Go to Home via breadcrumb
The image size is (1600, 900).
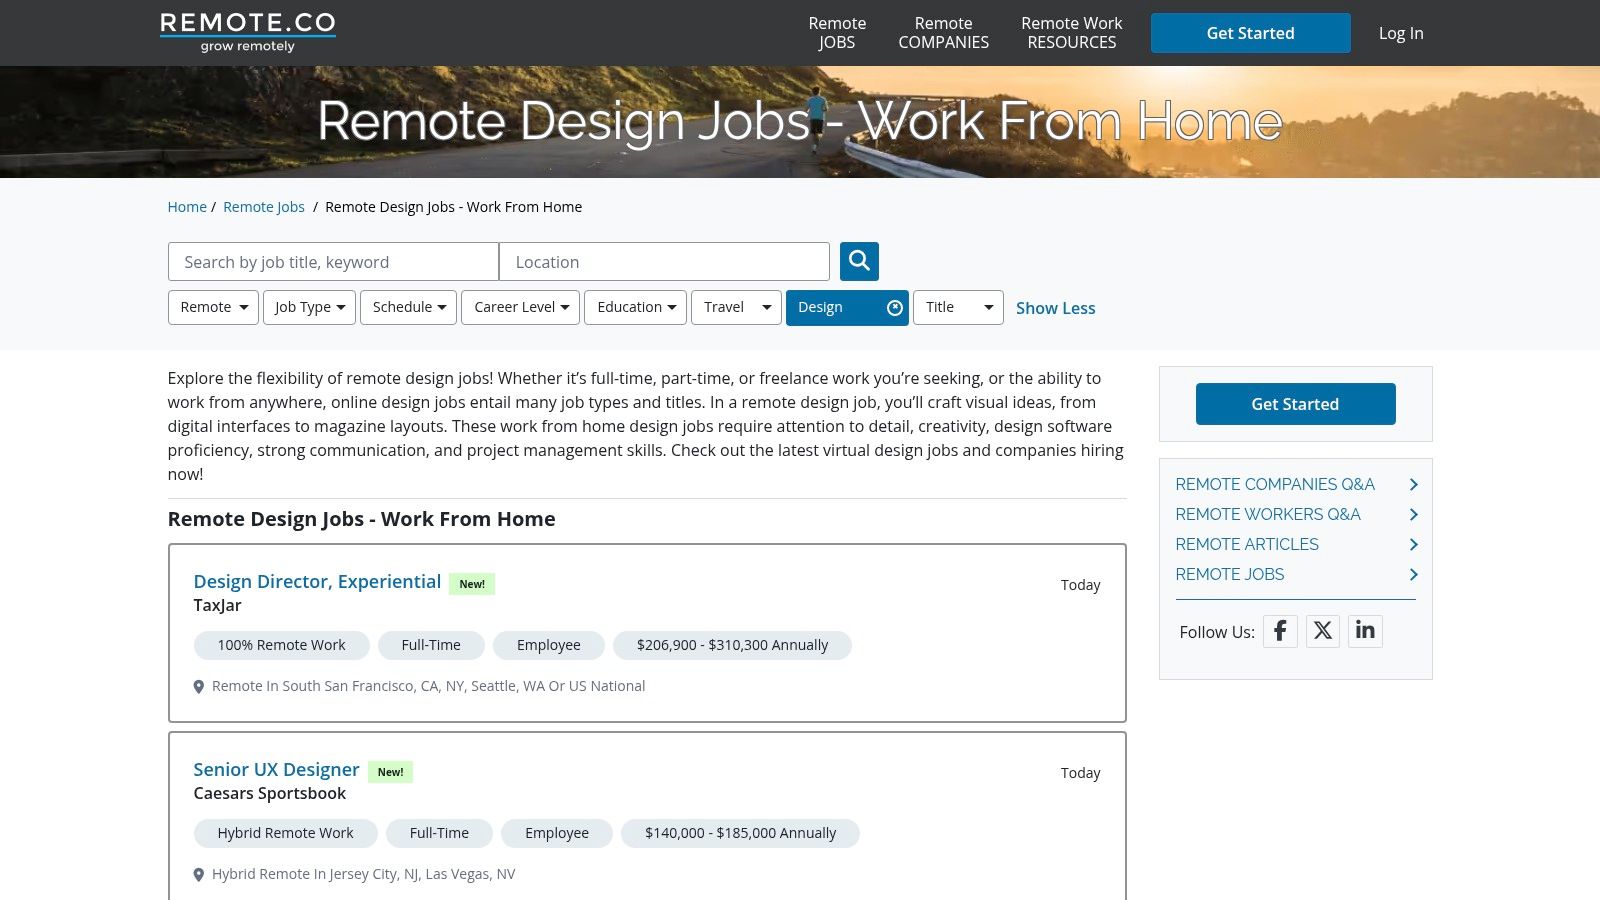[x=187, y=207]
